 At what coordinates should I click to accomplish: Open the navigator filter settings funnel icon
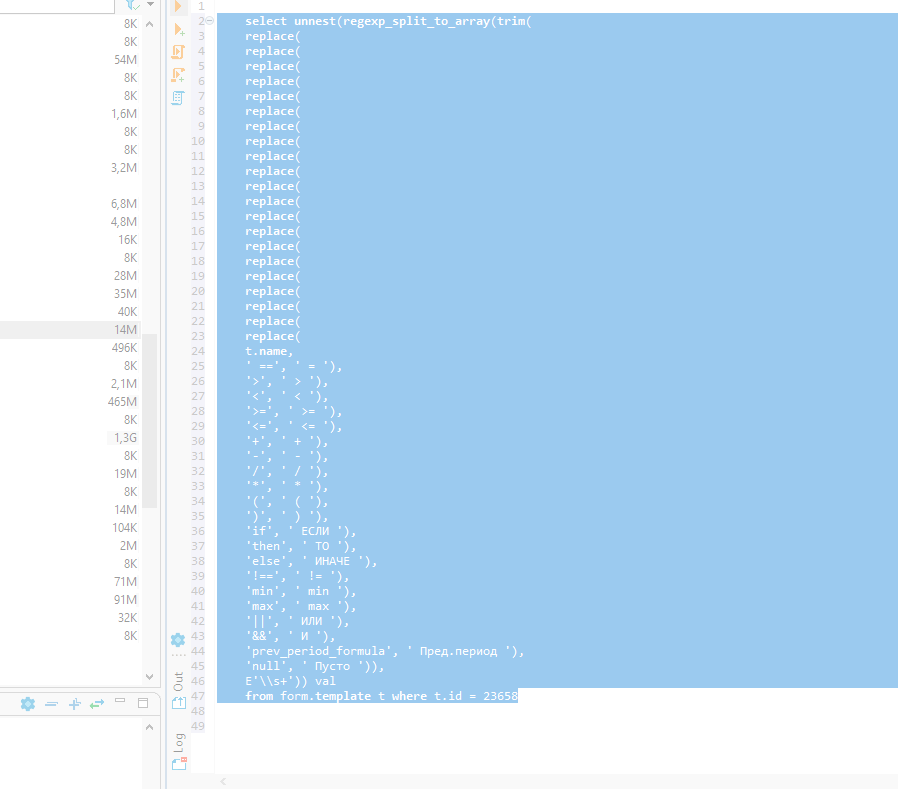point(132,5)
